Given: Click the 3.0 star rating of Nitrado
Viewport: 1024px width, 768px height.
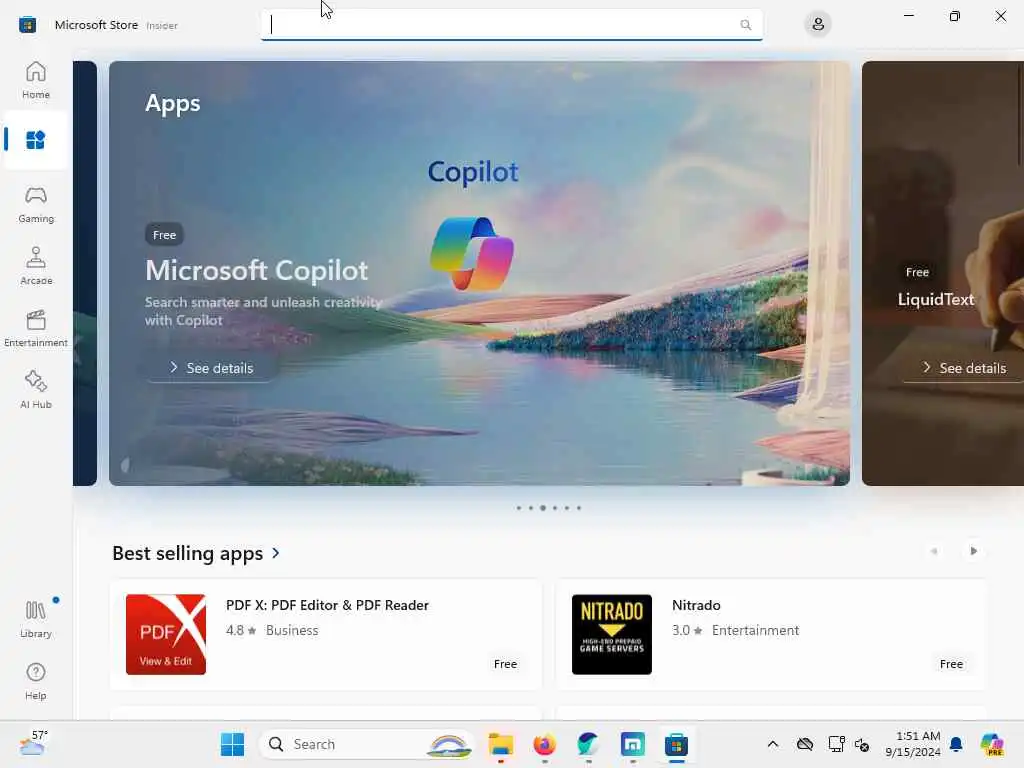Looking at the screenshot, I should pos(687,630).
